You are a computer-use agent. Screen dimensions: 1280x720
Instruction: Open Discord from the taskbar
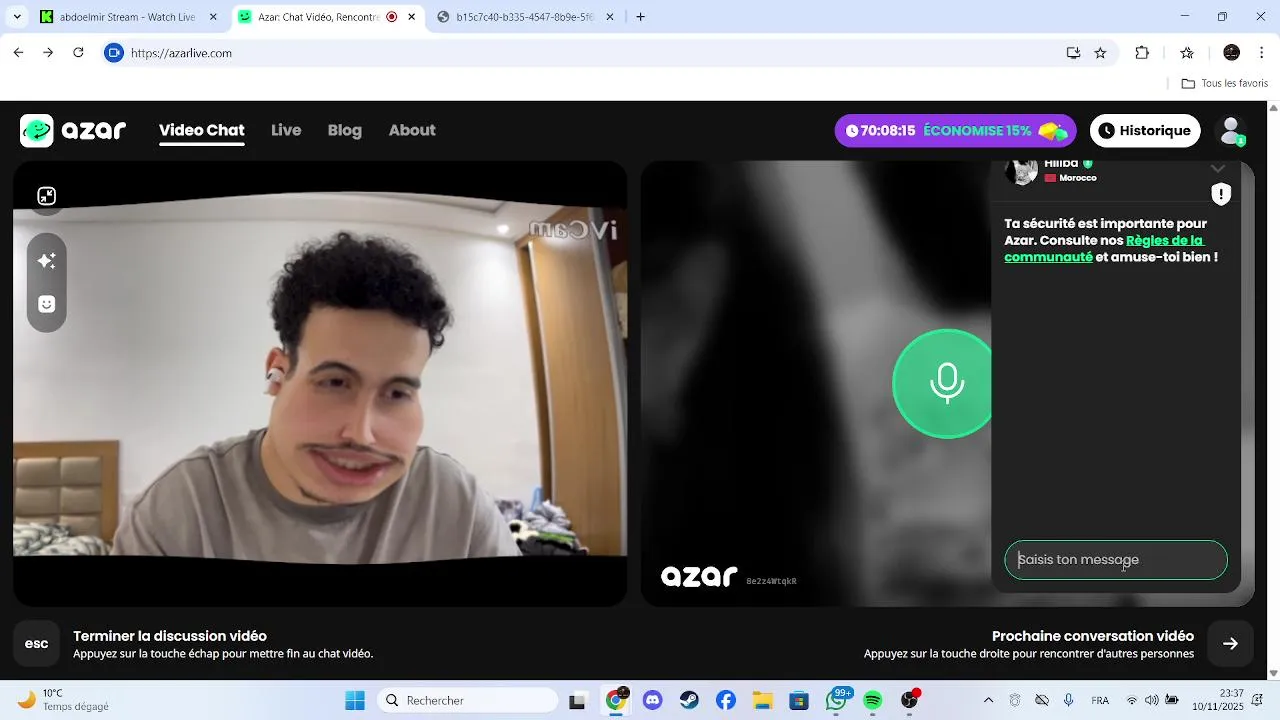653,701
